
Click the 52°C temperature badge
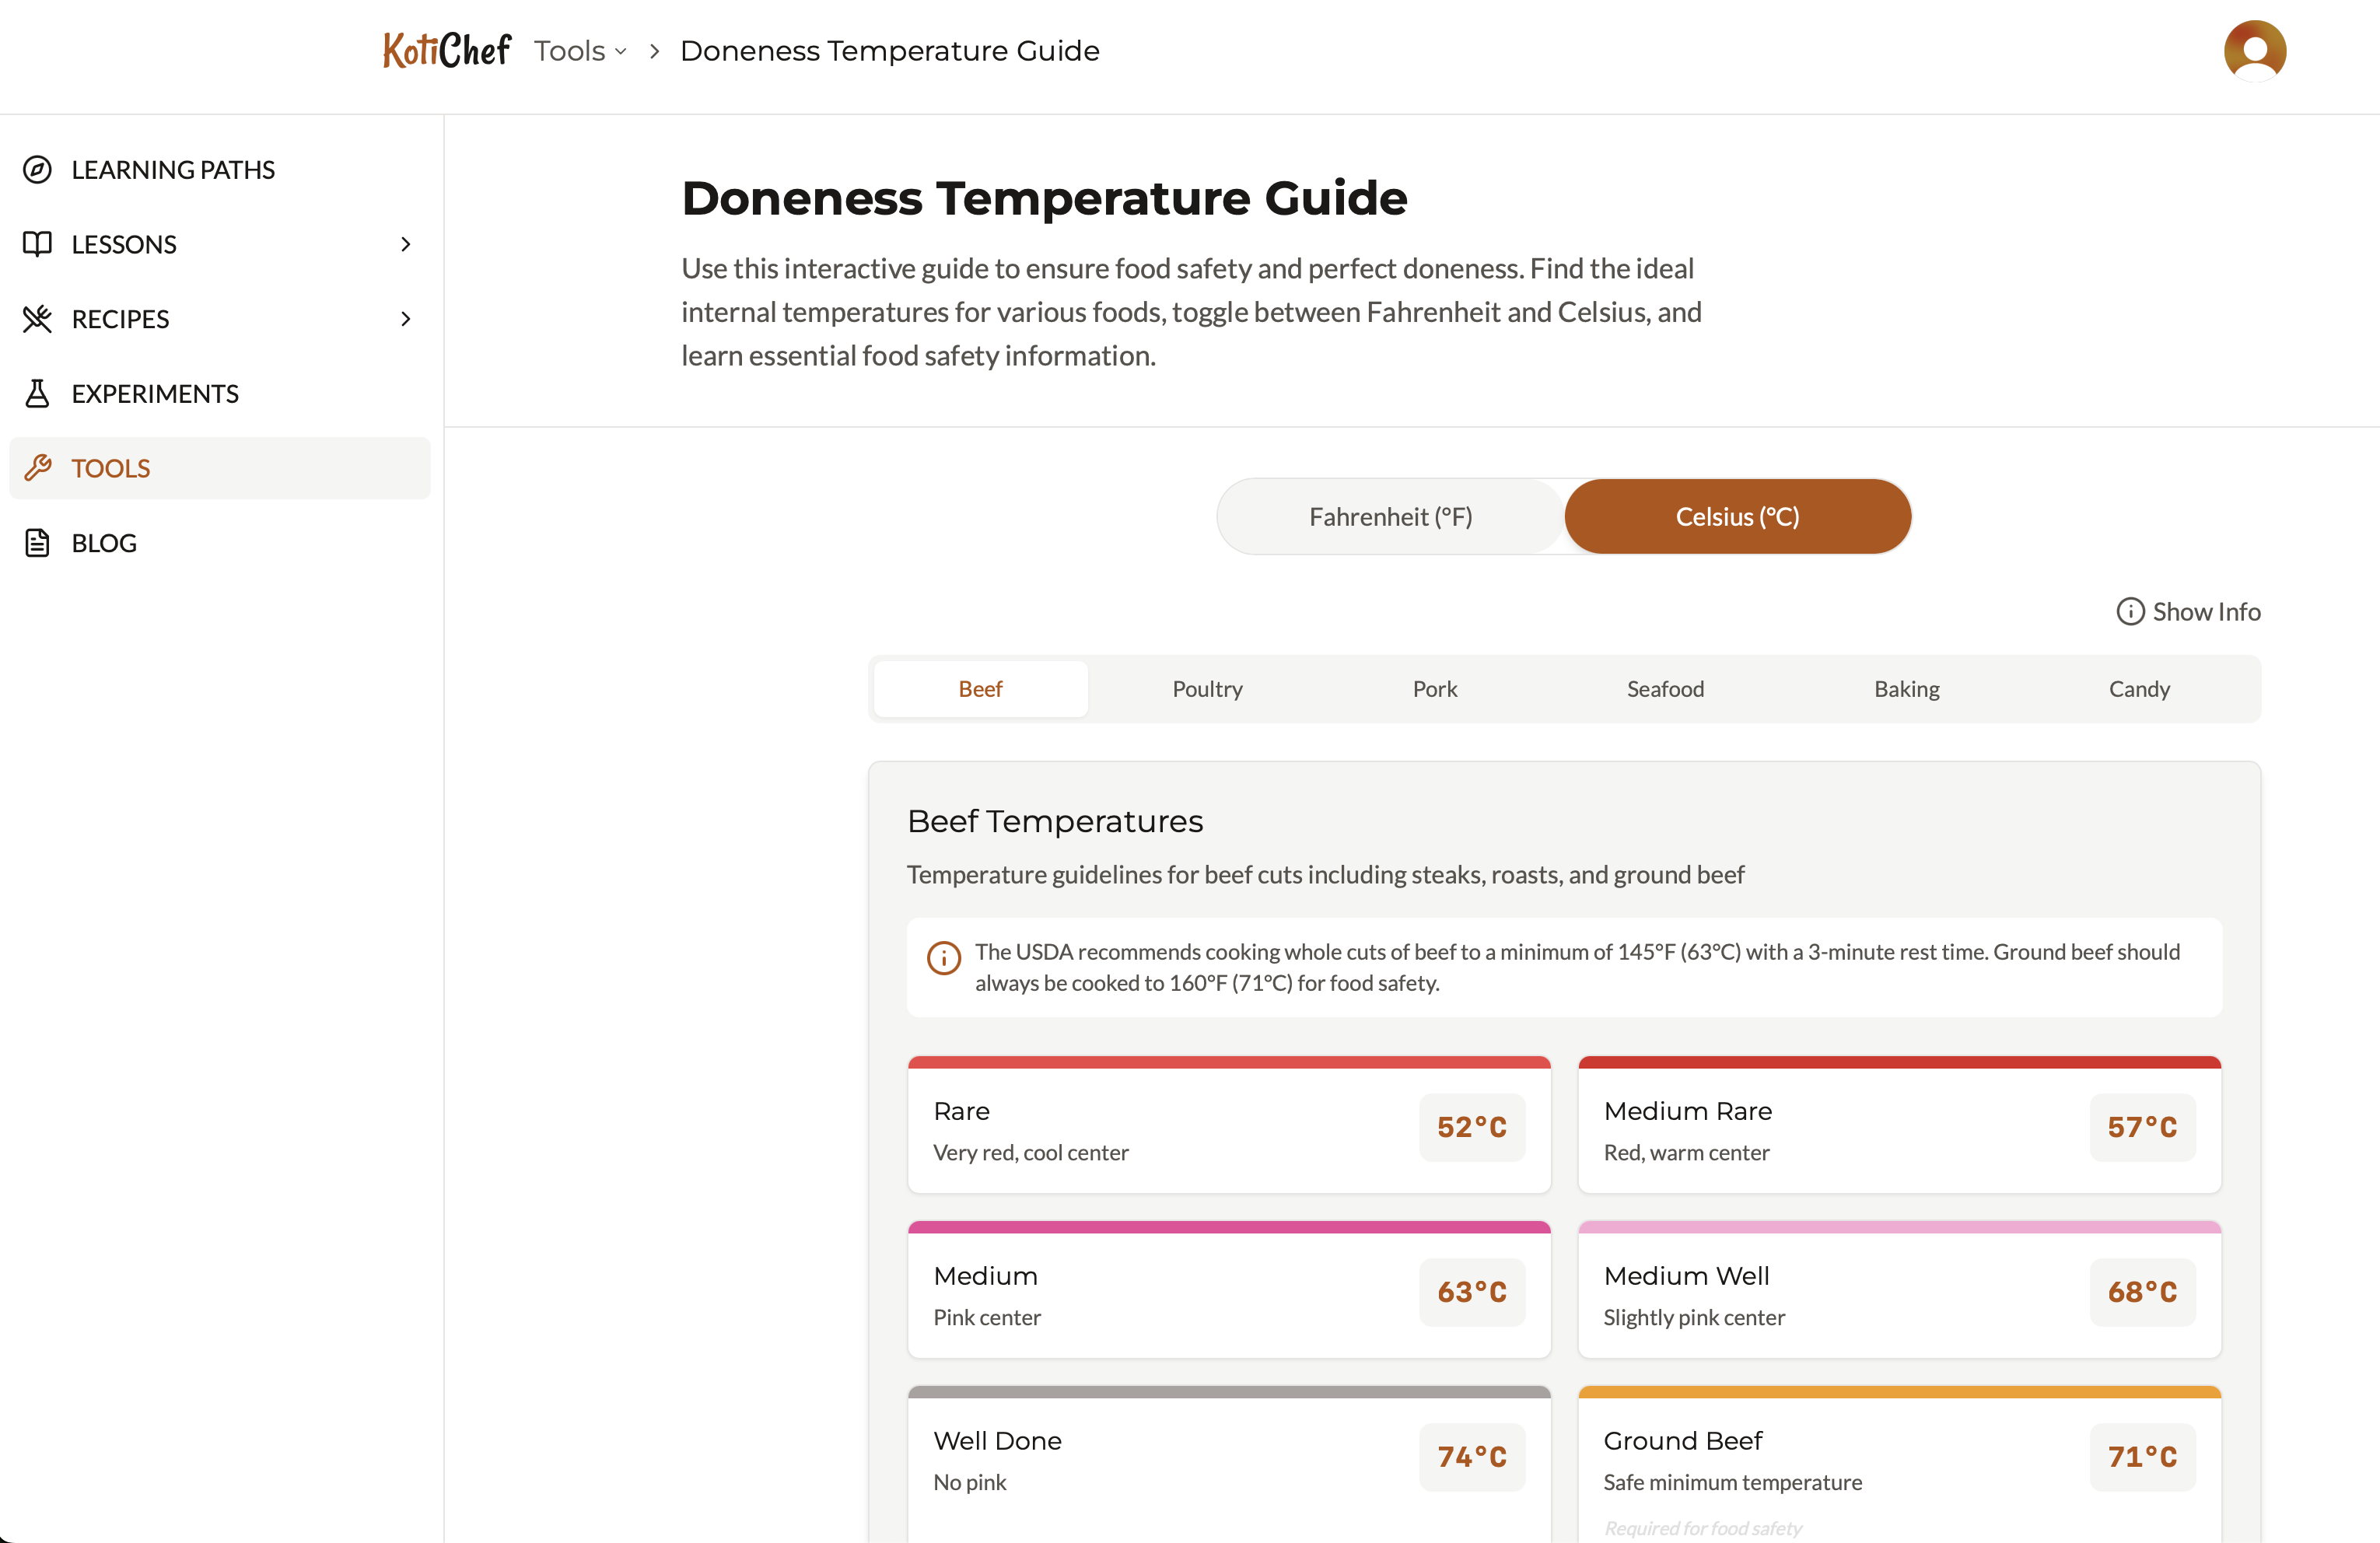click(1472, 1127)
